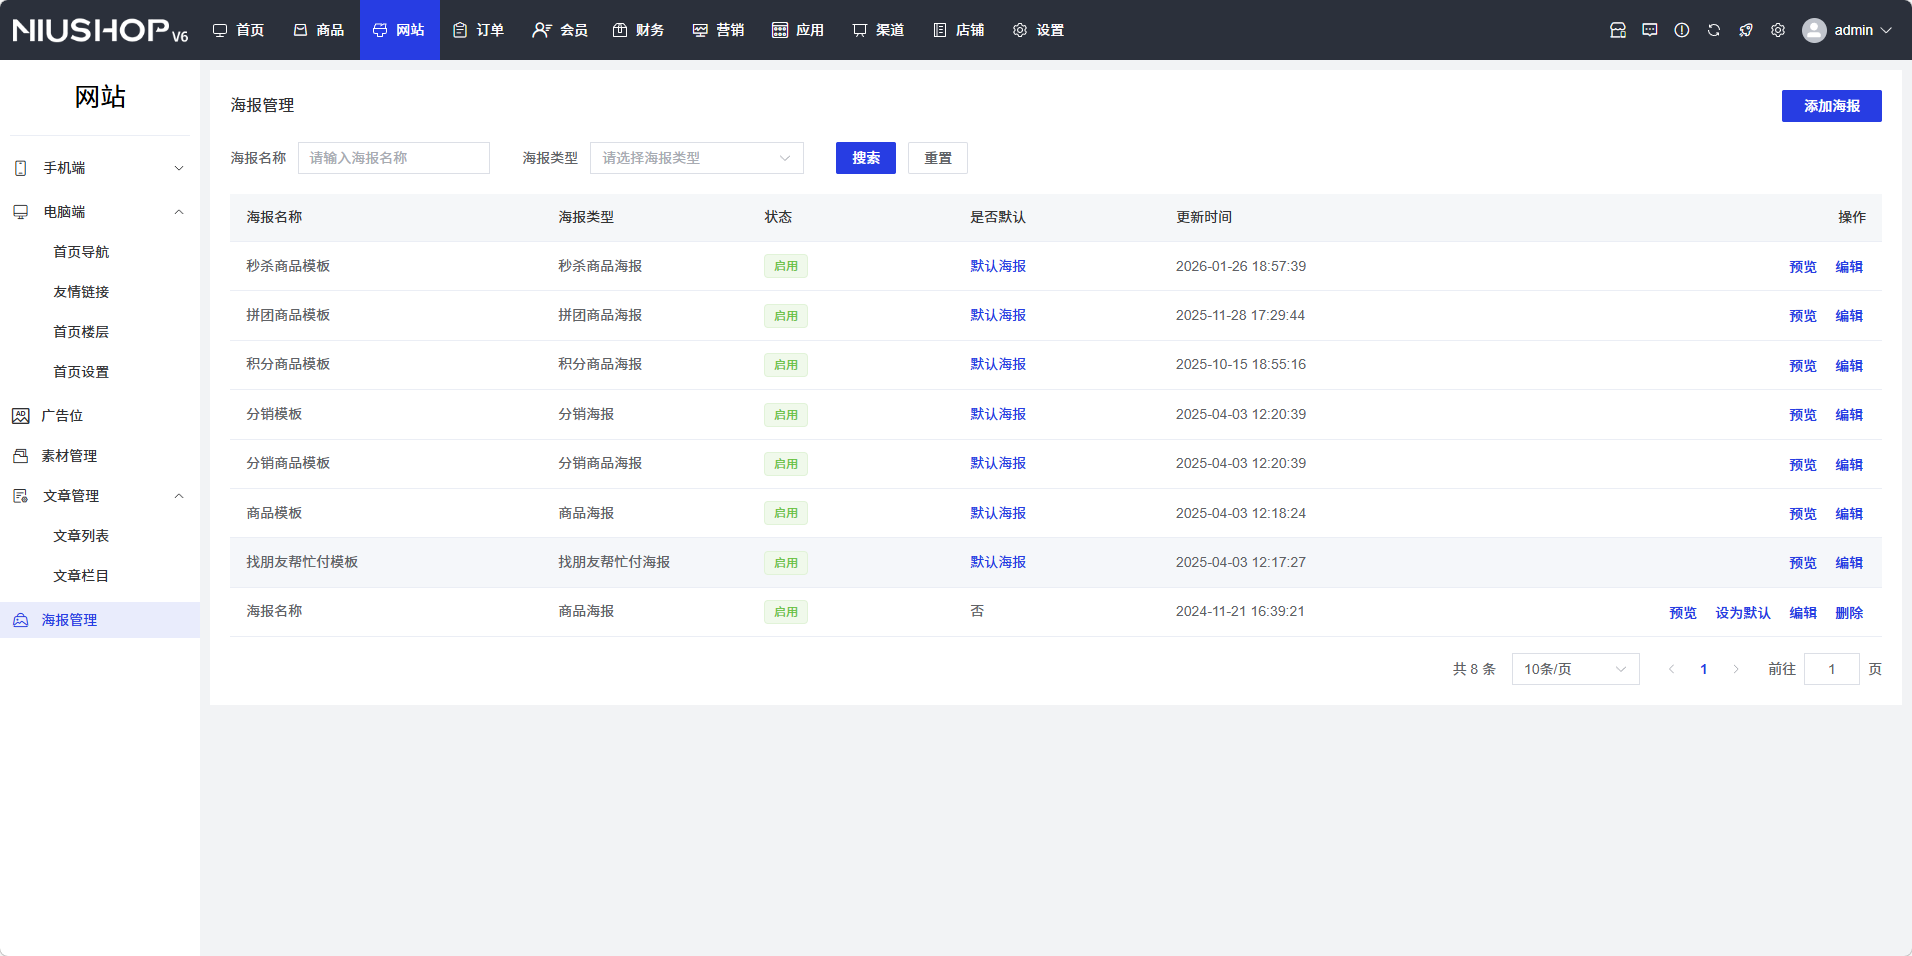Click the storefront icon in top bar
The width and height of the screenshot is (1912, 956).
click(x=1617, y=30)
